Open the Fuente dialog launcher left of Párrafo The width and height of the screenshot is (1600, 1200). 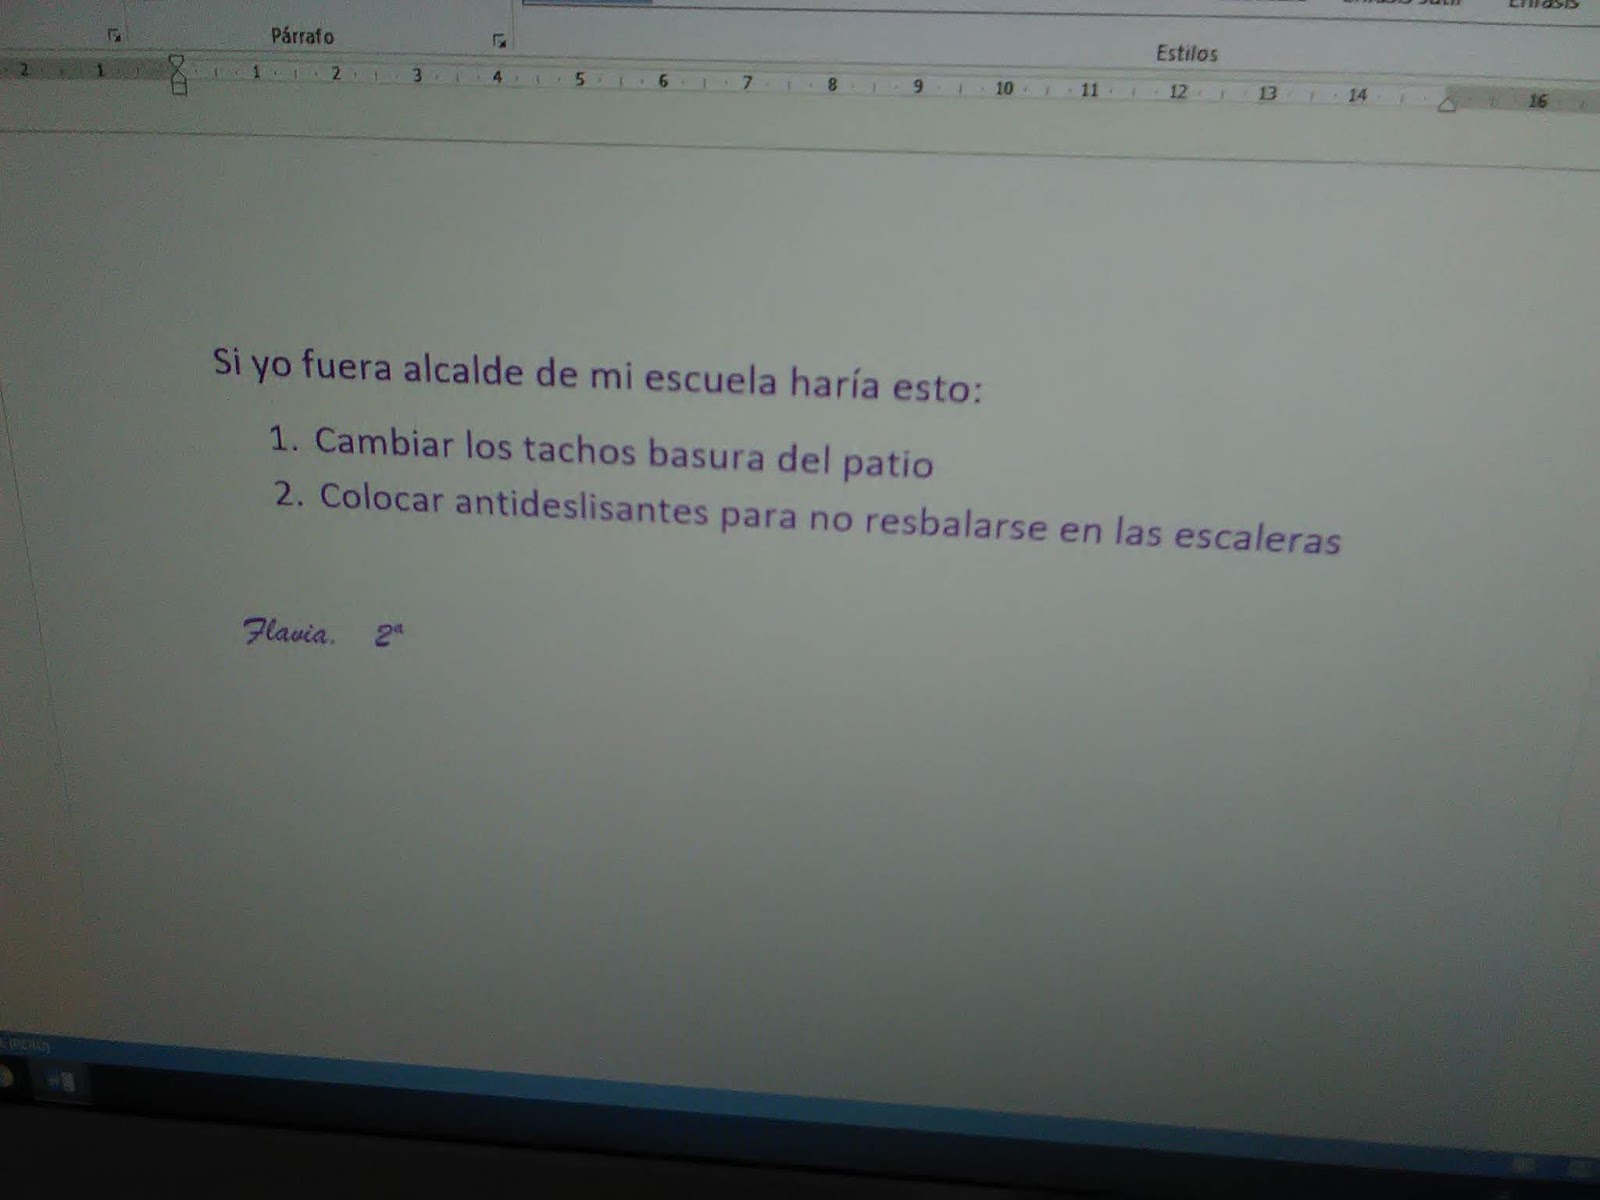tap(115, 36)
